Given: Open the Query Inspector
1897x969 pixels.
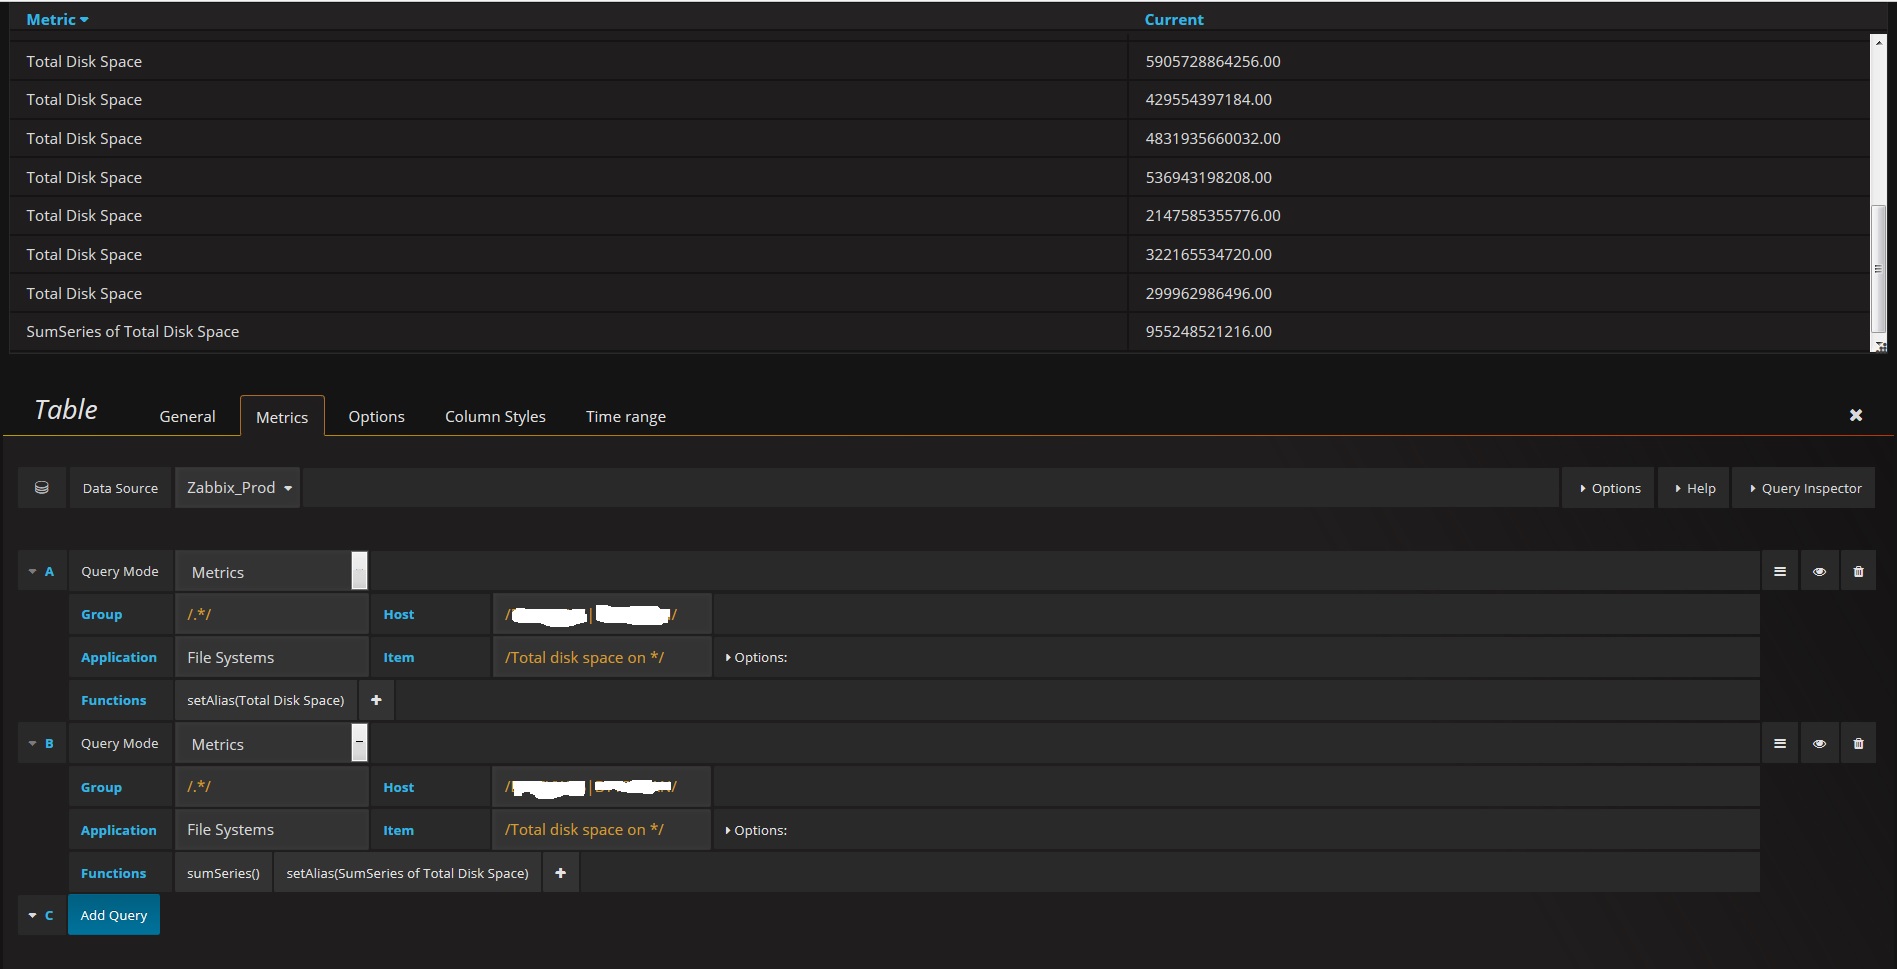Looking at the screenshot, I should point(1804,487).
